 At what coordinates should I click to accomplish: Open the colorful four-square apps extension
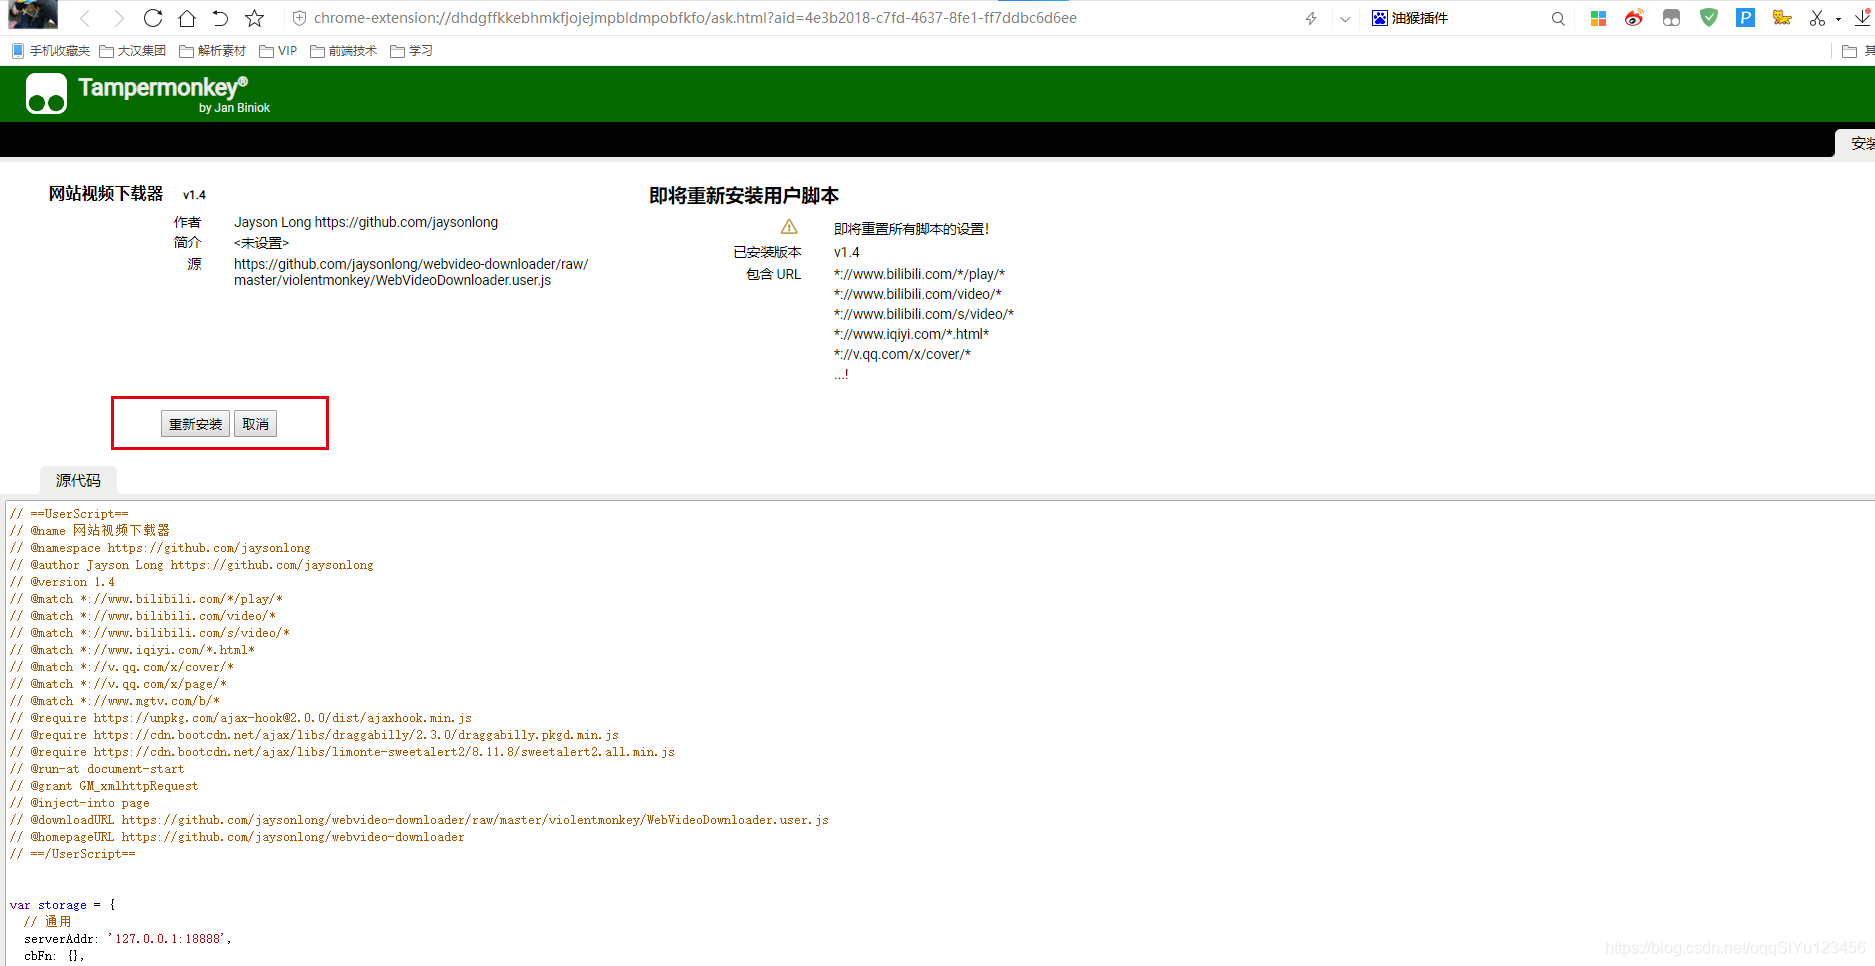(1598, 18)
